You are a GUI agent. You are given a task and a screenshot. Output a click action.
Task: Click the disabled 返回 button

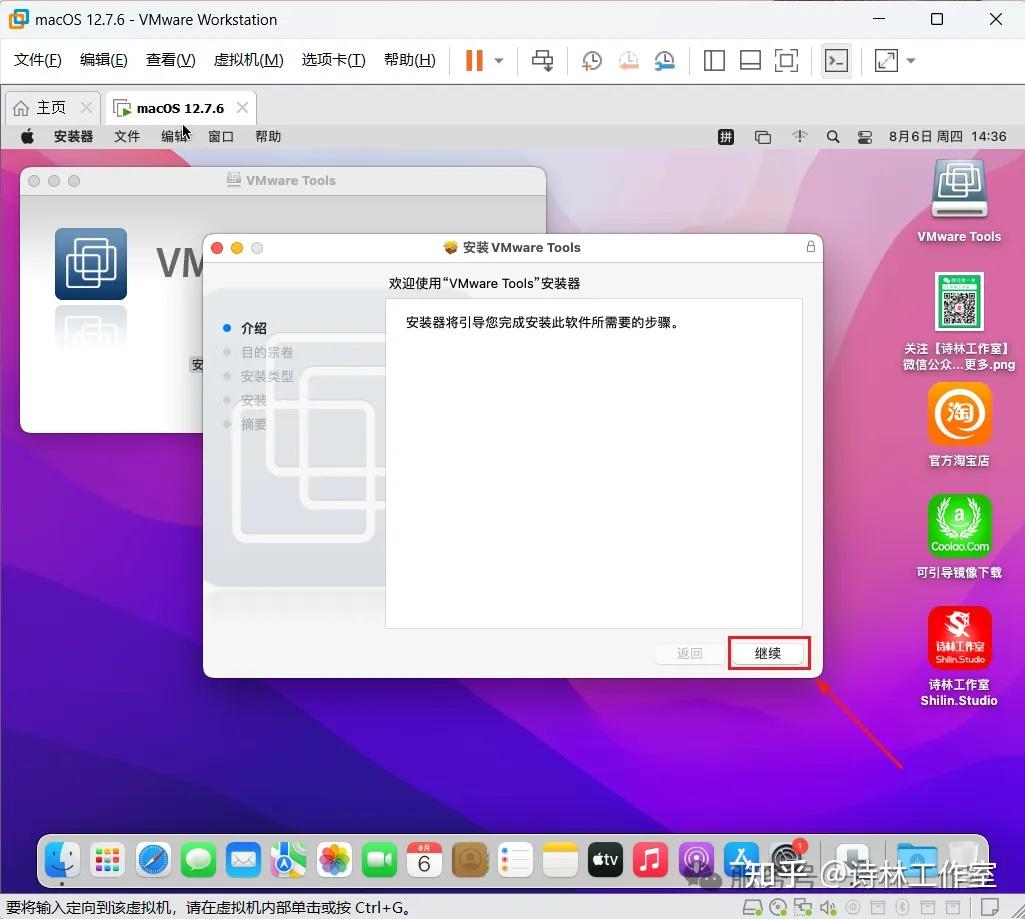click(690, 653)
